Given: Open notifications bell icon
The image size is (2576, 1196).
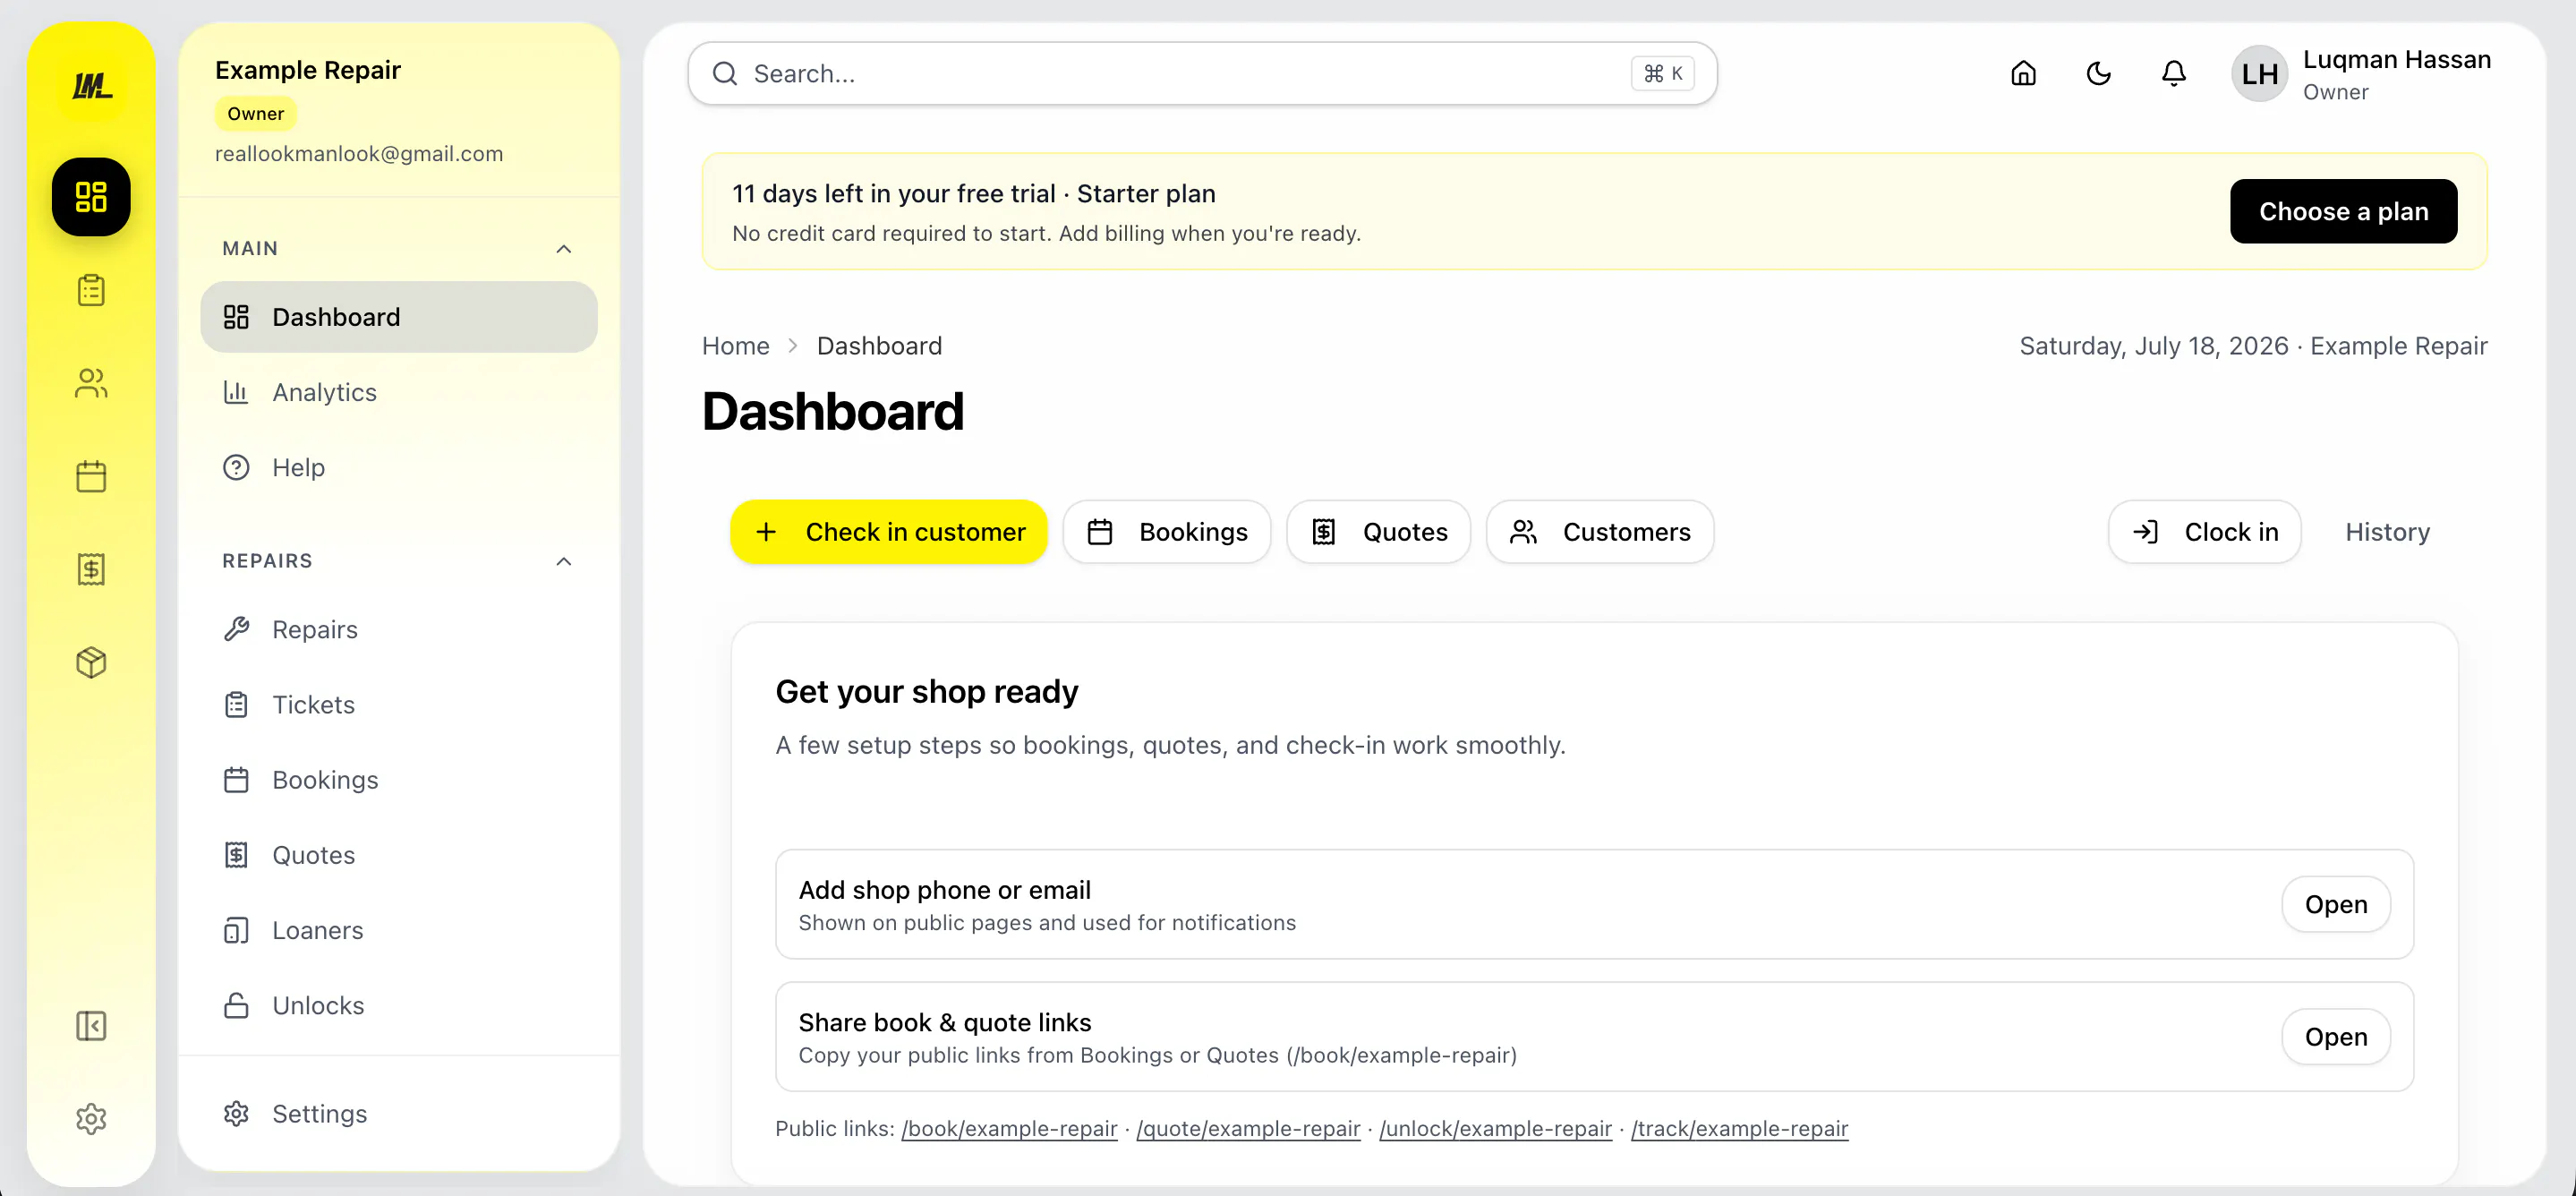Looking at the screenshot, I should [2173, 73].
